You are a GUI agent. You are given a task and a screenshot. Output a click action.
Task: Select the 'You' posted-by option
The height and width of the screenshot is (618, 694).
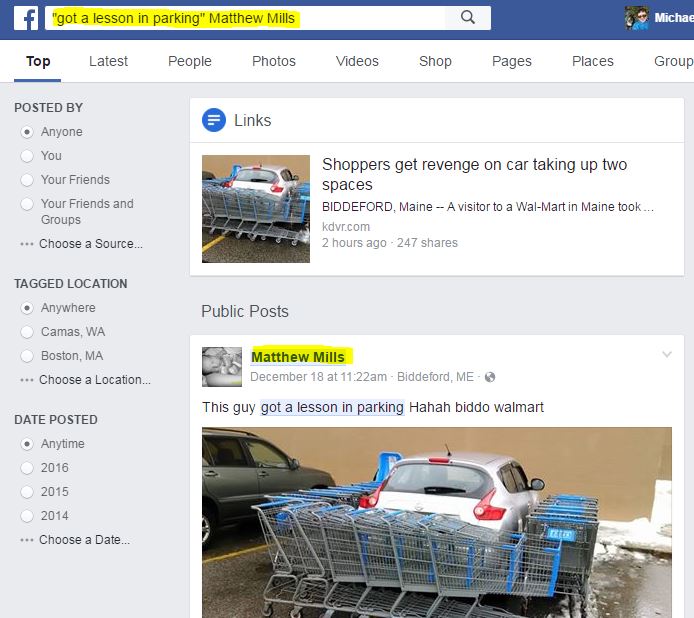[x=27, y=156]
